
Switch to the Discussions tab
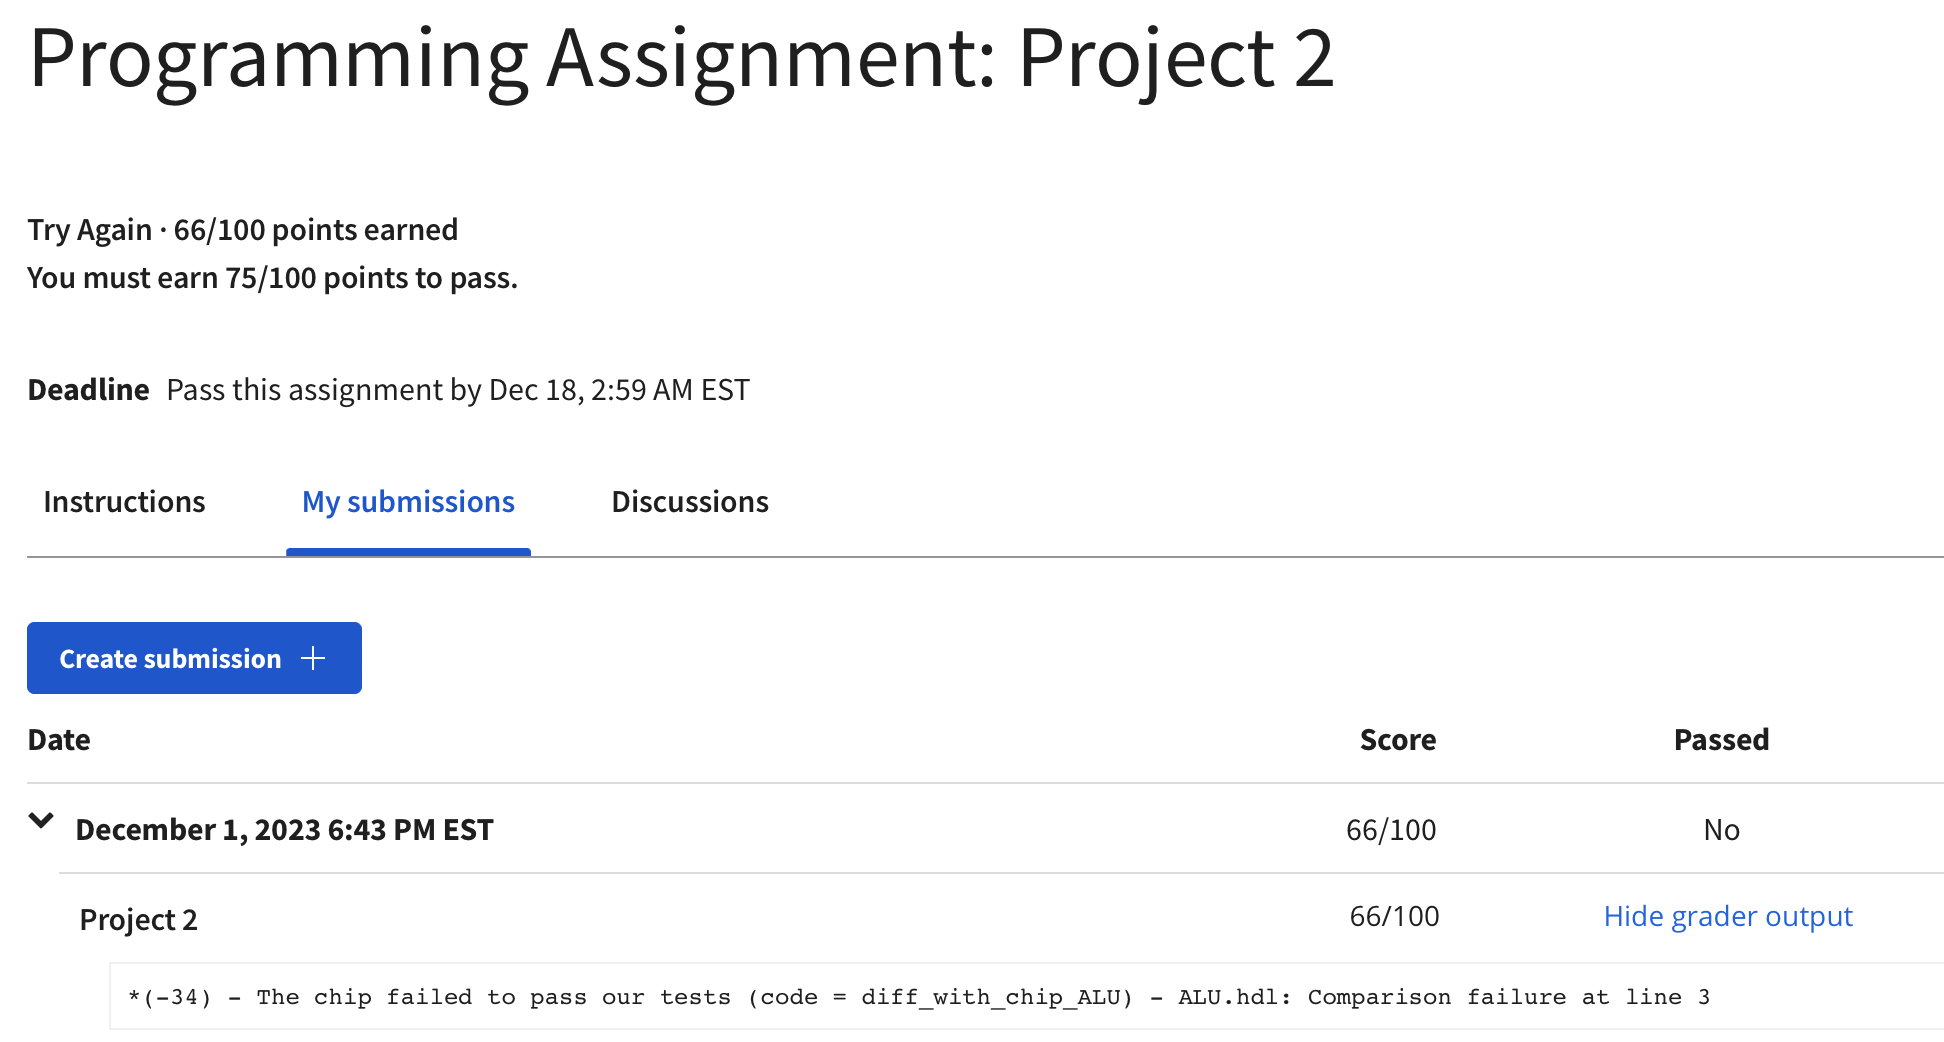[690, 502]
